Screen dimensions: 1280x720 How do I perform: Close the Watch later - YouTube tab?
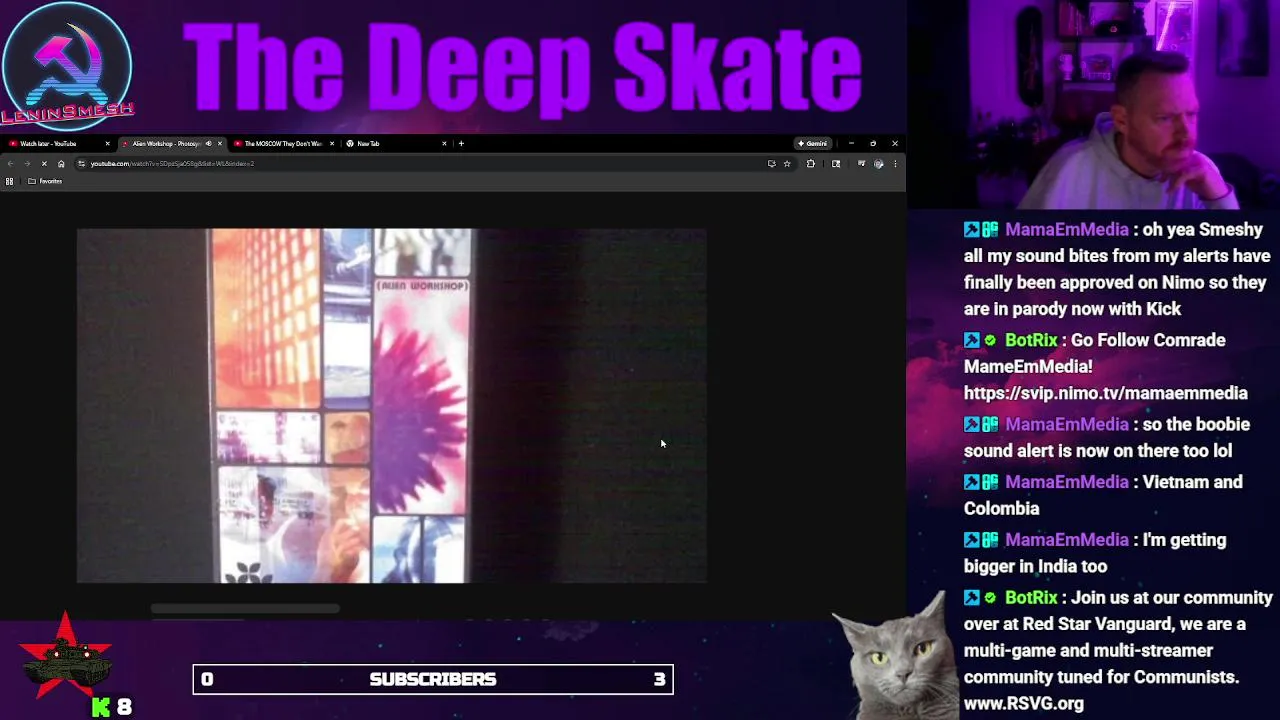point(107,143)
